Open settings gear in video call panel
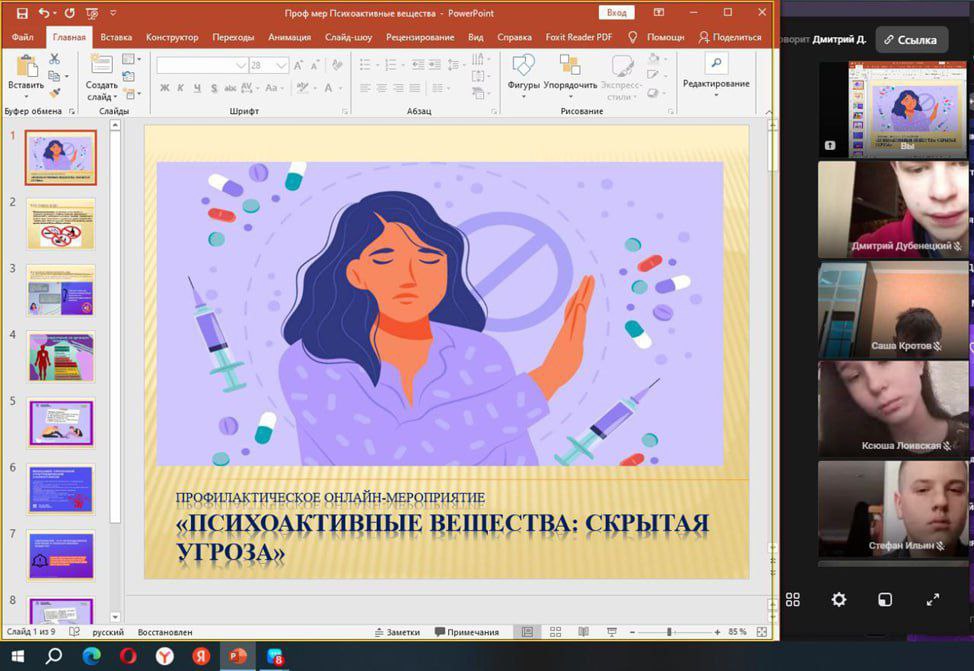 click(x=839, y=600)
